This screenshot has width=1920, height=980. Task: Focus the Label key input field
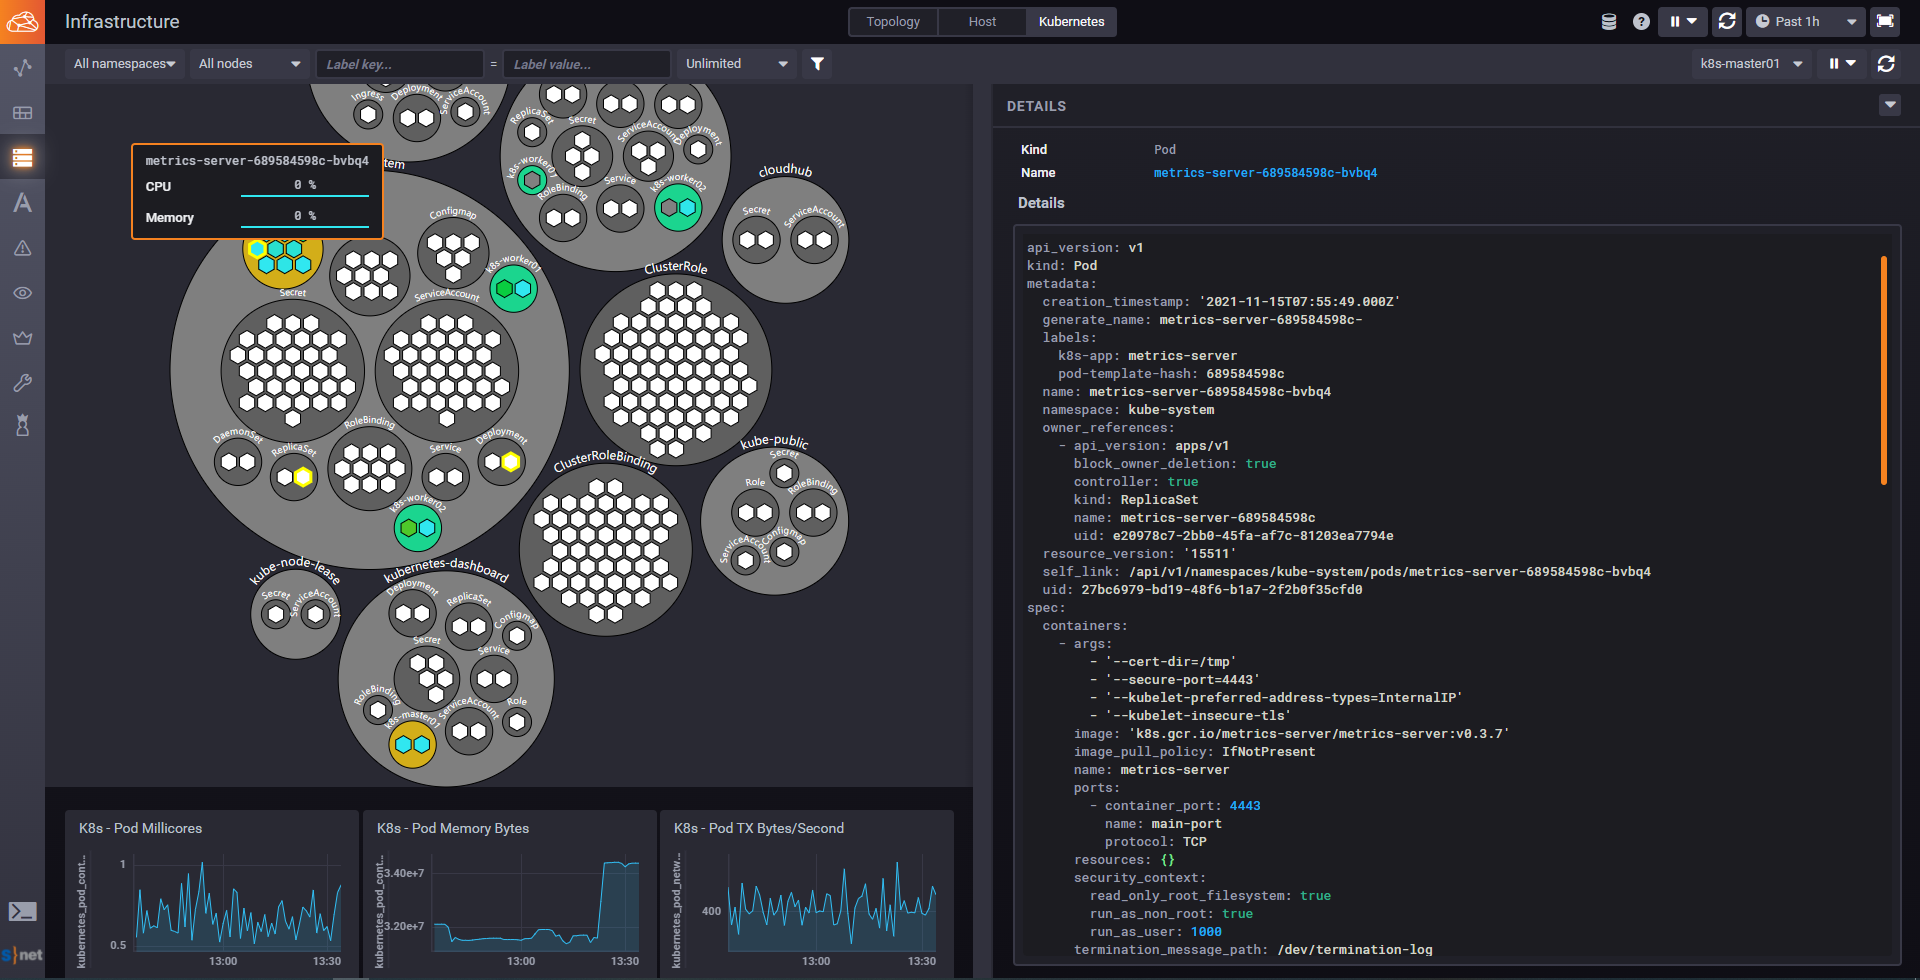coord(400,64)
